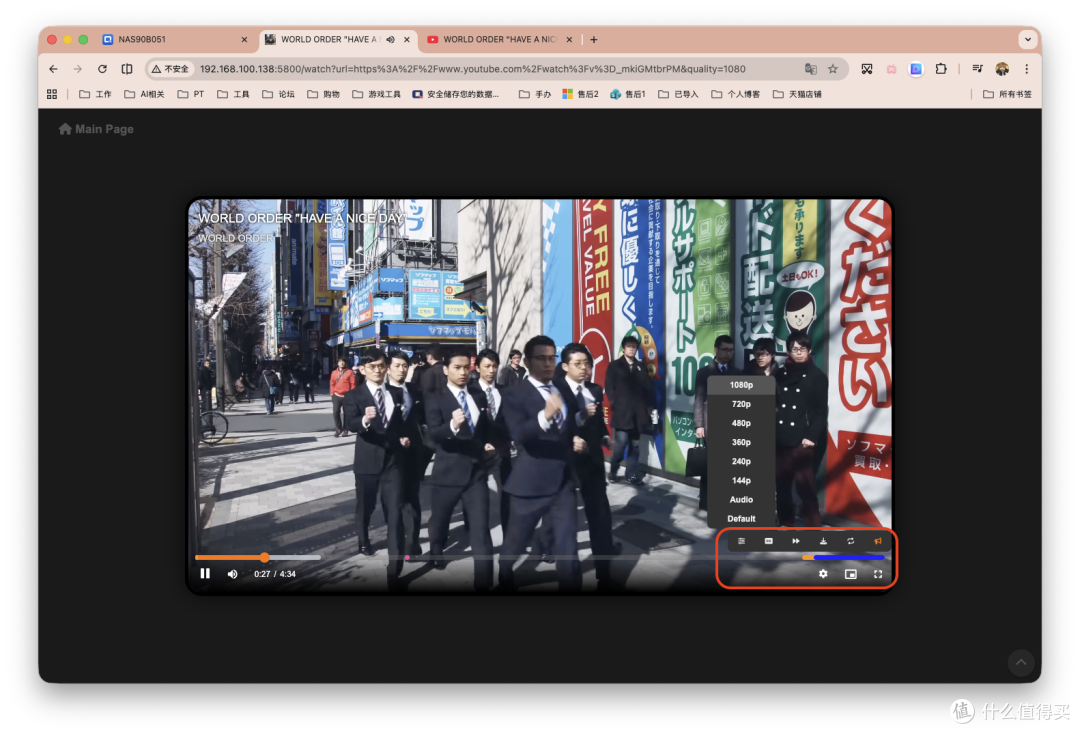This screenshot has height=734, width=1080.
Task: Mute the video volume speaker
Action: pos(233,574)
